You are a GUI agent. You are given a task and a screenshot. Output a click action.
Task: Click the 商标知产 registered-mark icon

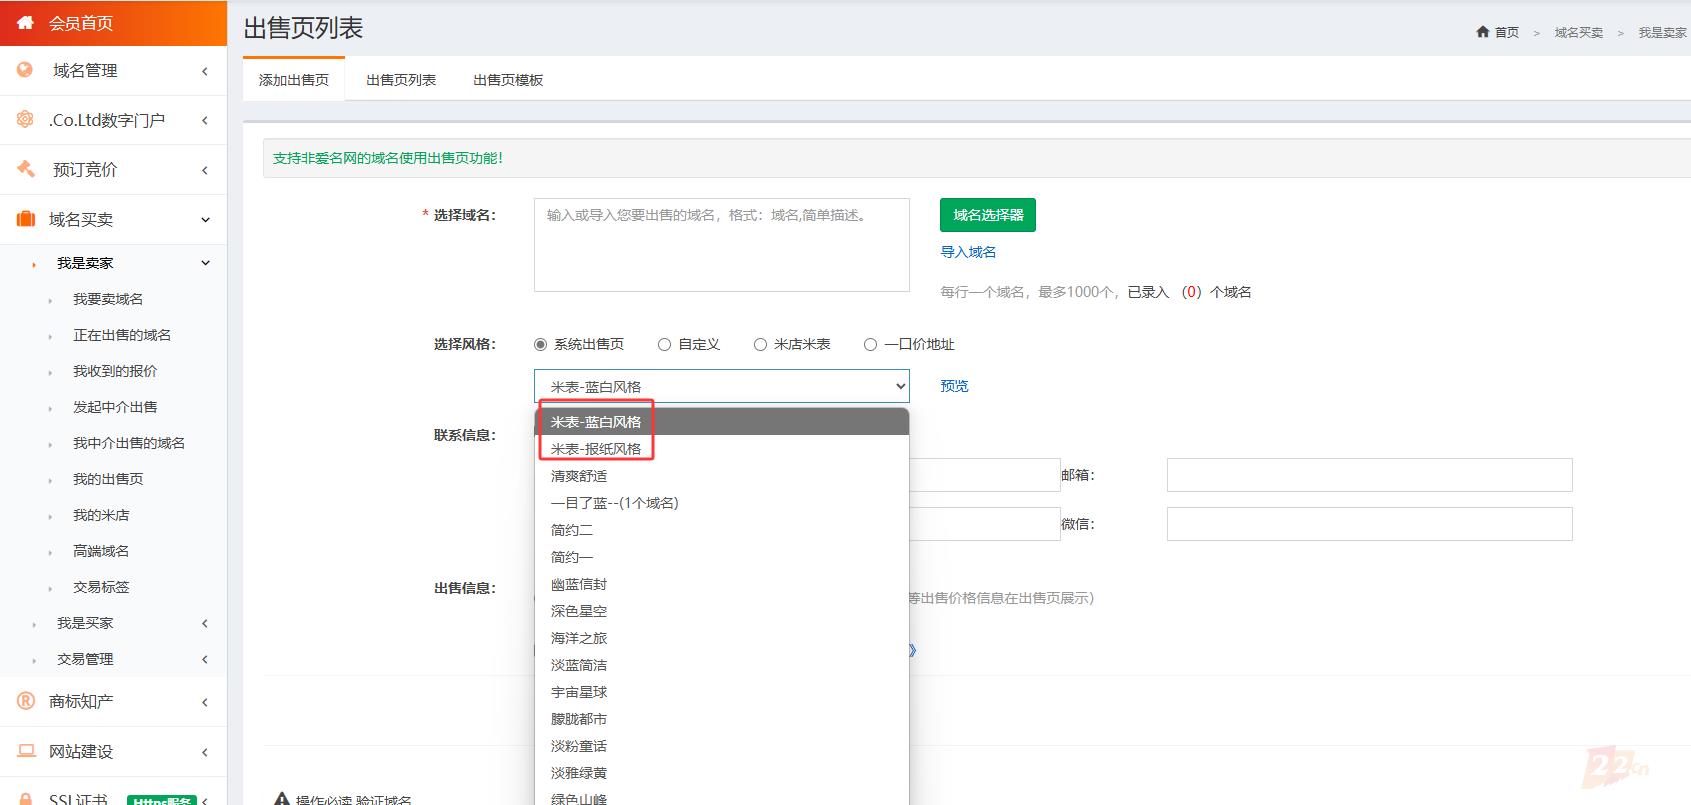point(26,701)
